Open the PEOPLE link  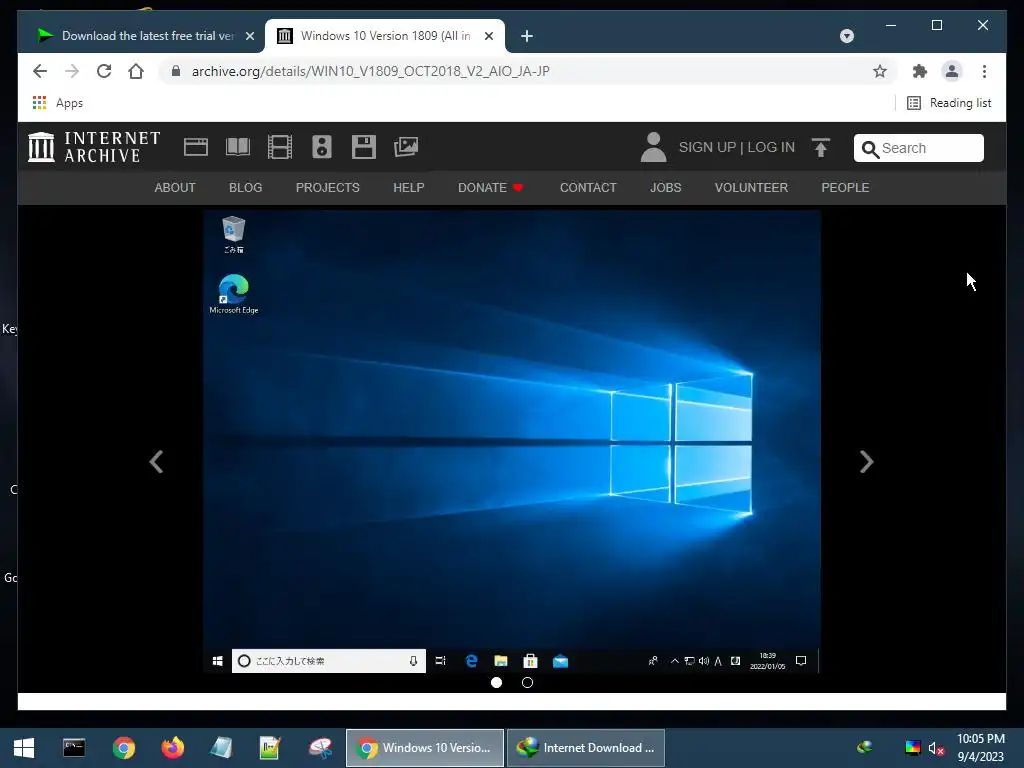pyautogui.click(x=845, y=188)
